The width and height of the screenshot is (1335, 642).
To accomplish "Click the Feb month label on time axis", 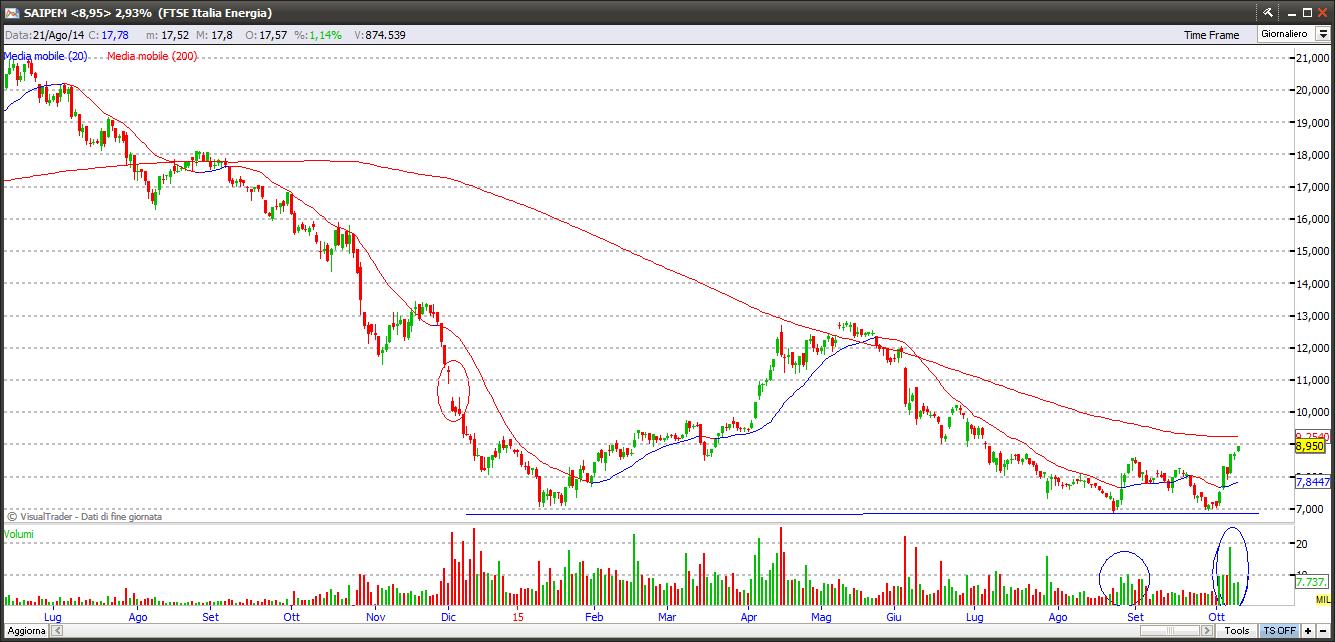I will click(x=594, y=617).
